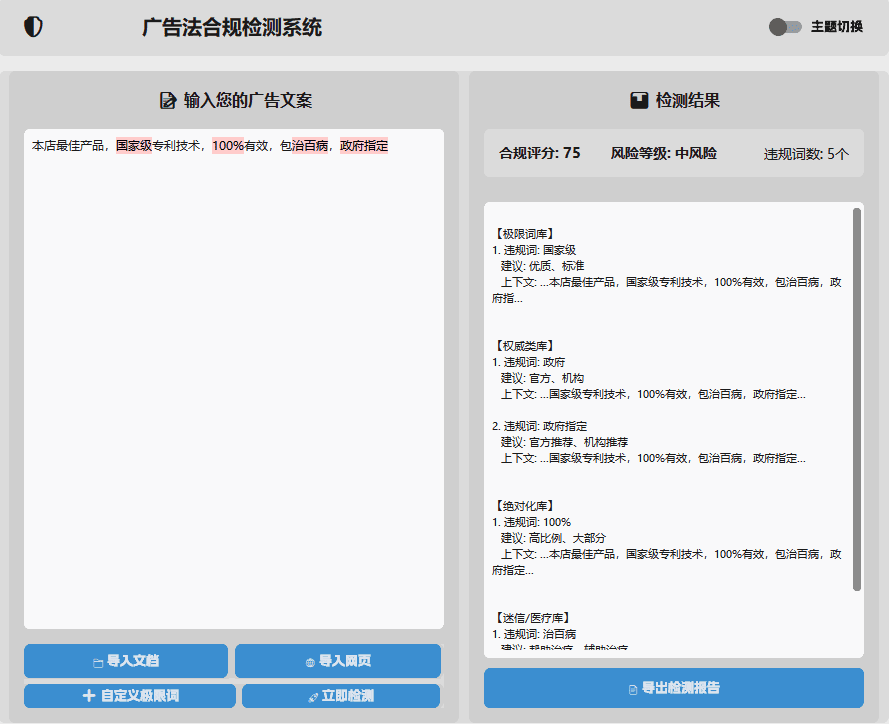This screenshot has width=889, height=724.
Task: Run detection with the 立即检测 button
Action: 340,696
